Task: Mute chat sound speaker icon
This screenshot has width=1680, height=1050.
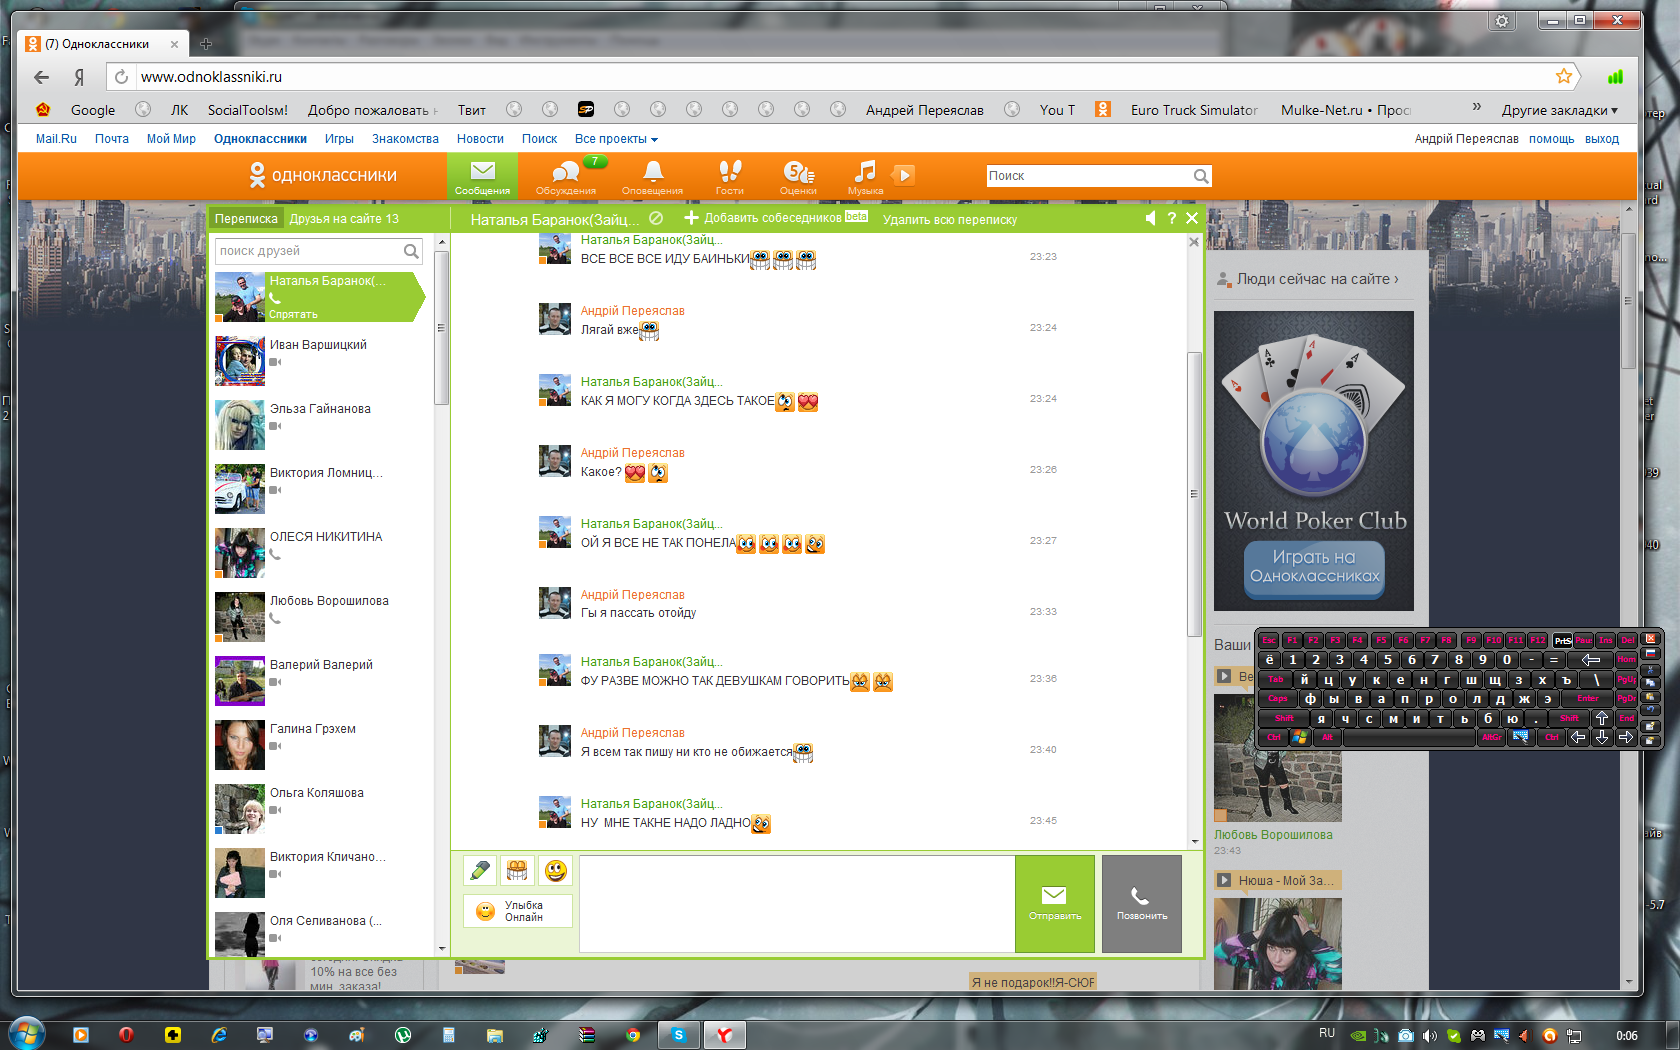Action: tap(1150, 218)
